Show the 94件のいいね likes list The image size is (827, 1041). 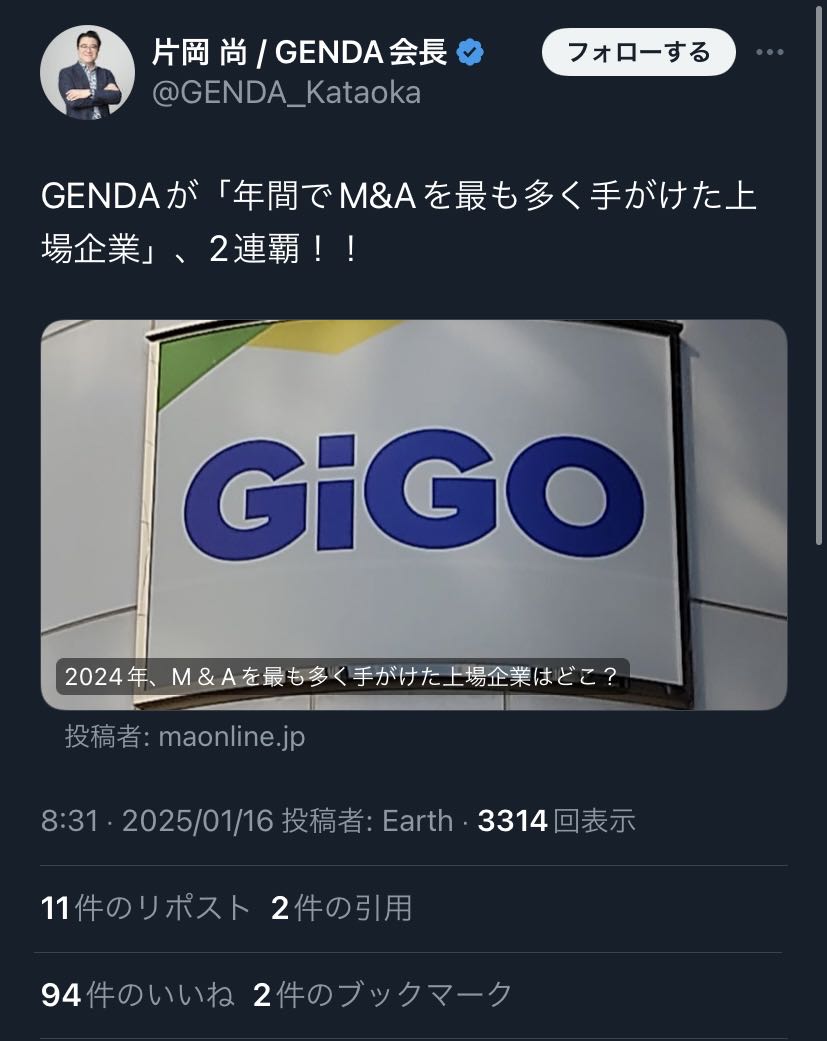[137, 995]
